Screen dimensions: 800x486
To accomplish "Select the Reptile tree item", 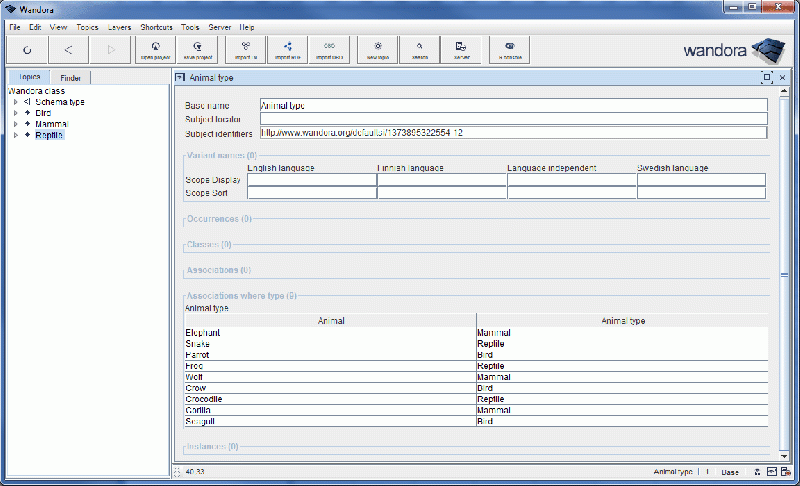I will click(49, 135).
